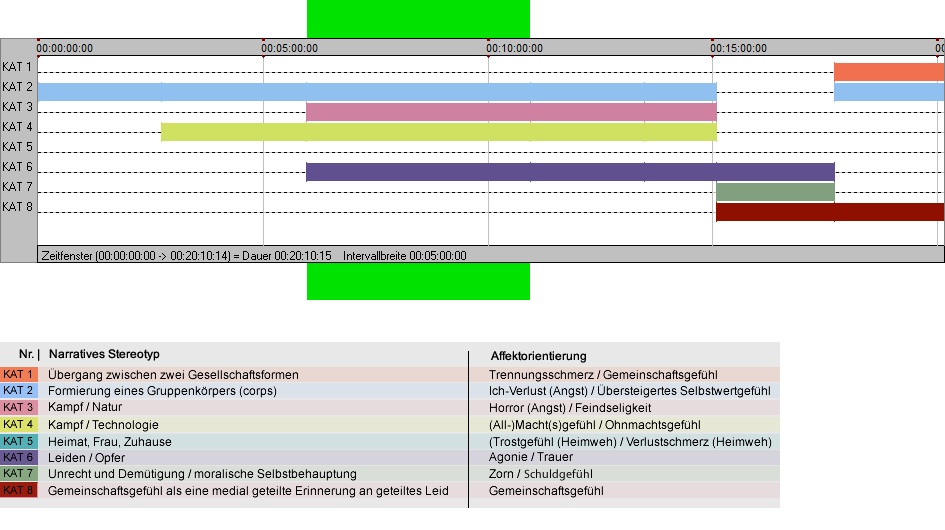
Task: Click the pink KAT 3 legend swatch
Action: (19, 407)
